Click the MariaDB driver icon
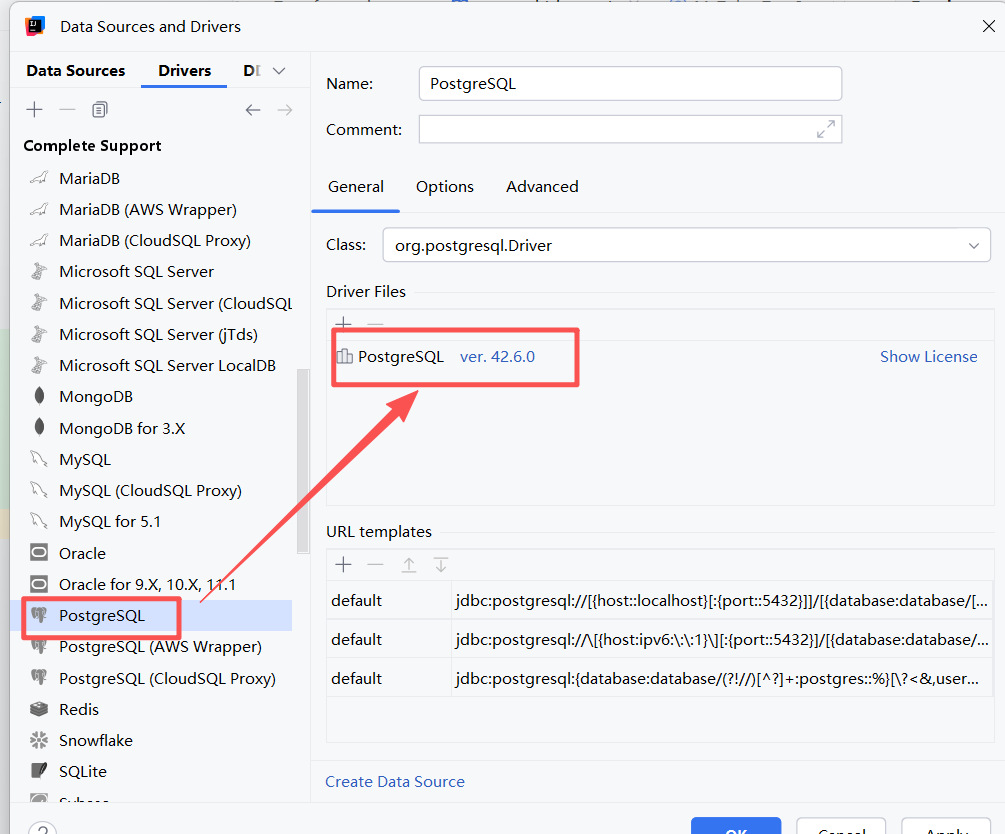Image resolution: width=1005 pixels, height=834 pixels. [x=39, y=178]
